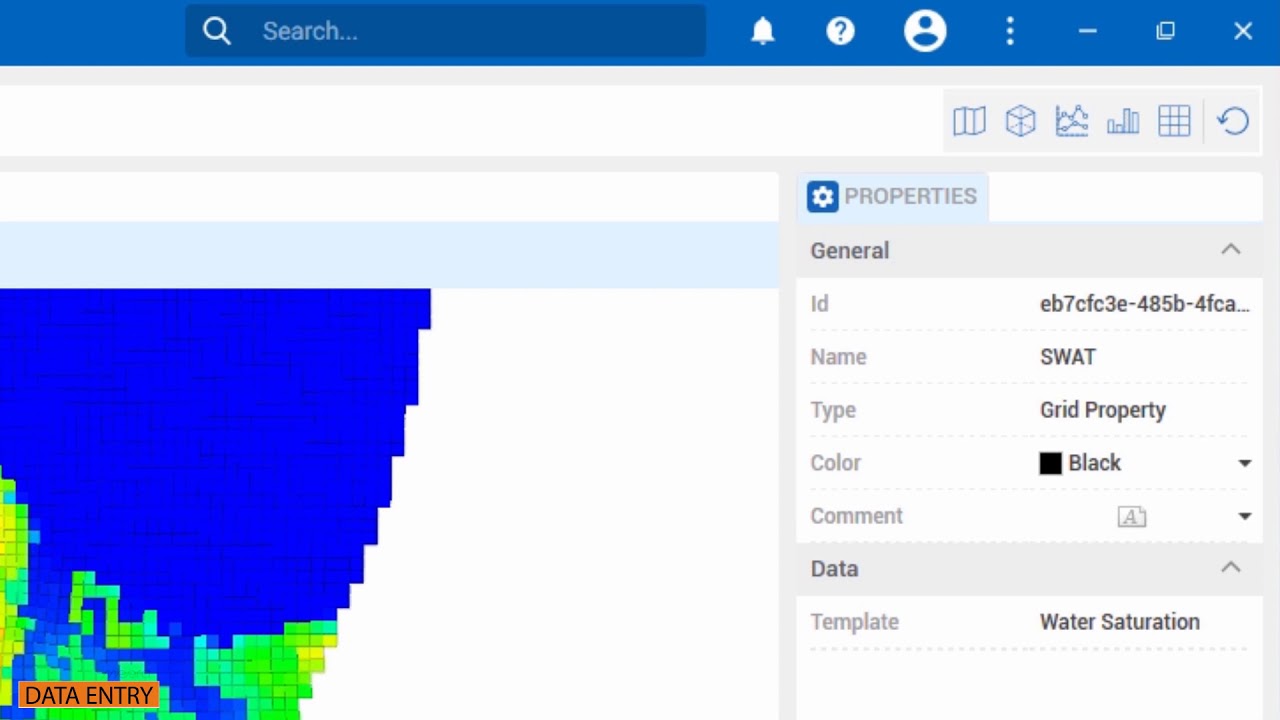This screenshot has width=1280, height=720.
Task: Click the magnifier search icon
Action: coord(217,31)
